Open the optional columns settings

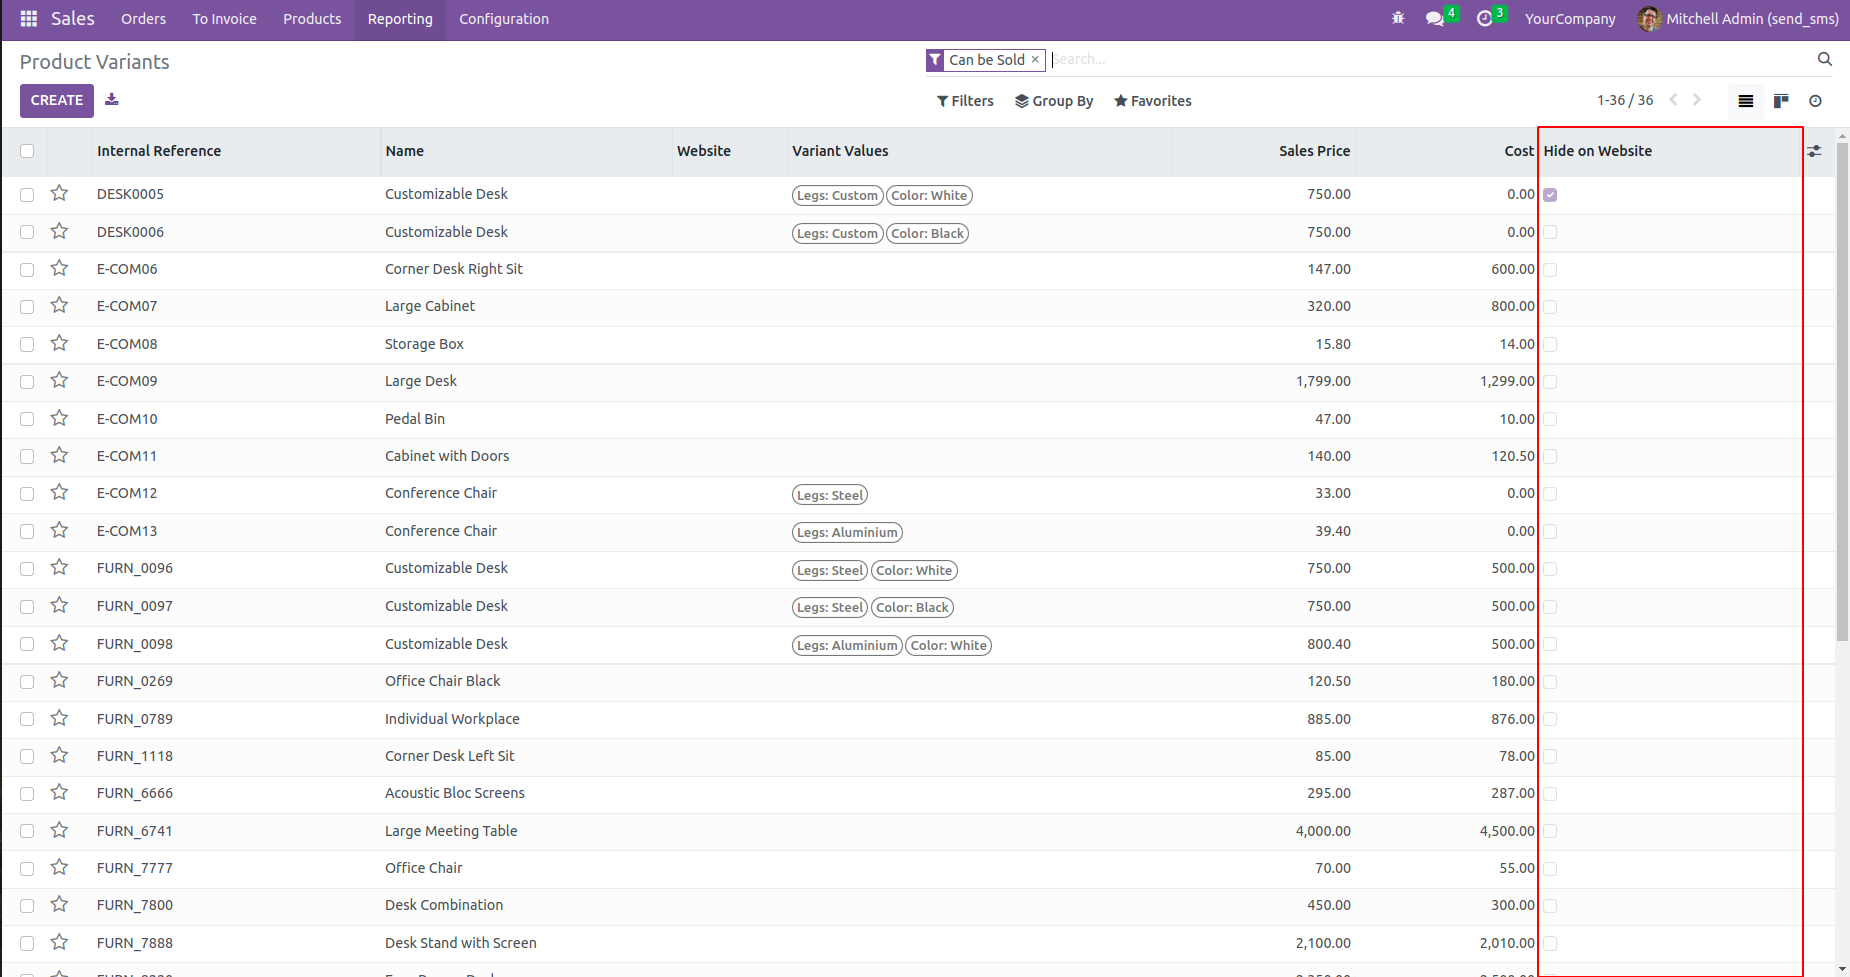pyautogui.click(x=1814, y=151)
